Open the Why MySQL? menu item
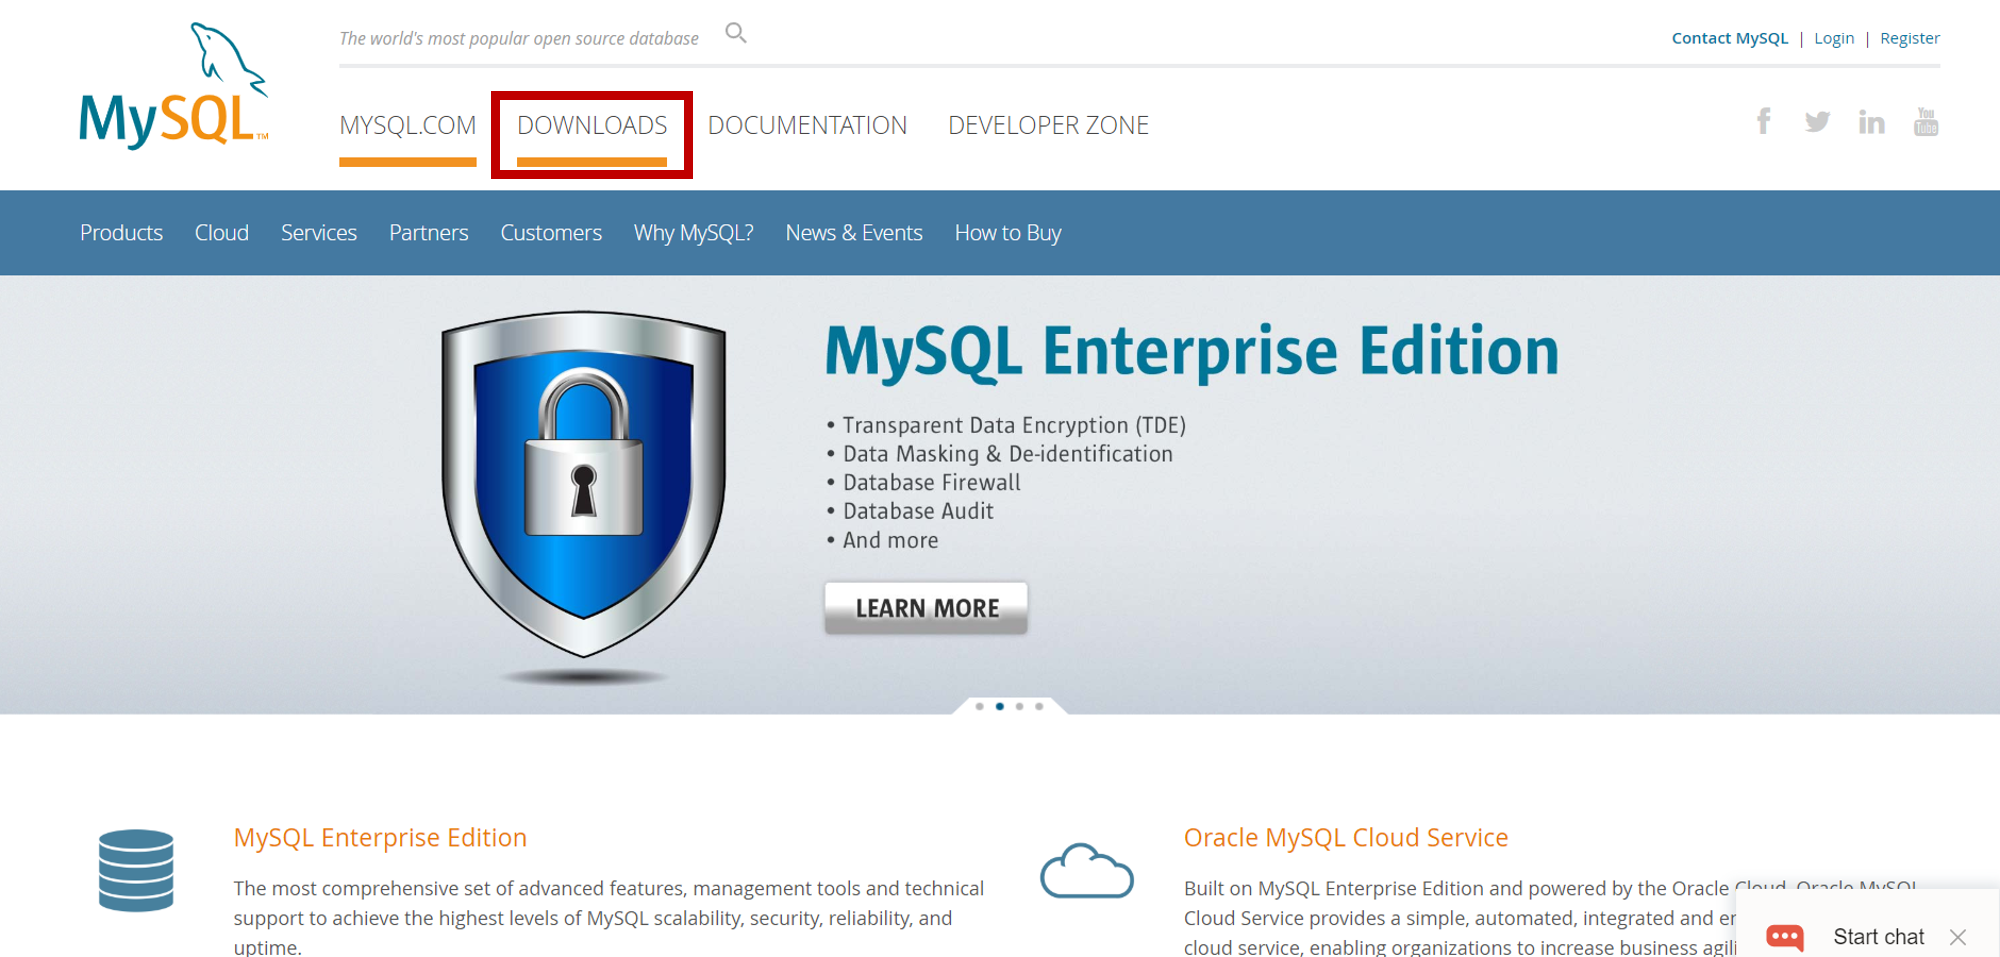 tap(694, 233)
